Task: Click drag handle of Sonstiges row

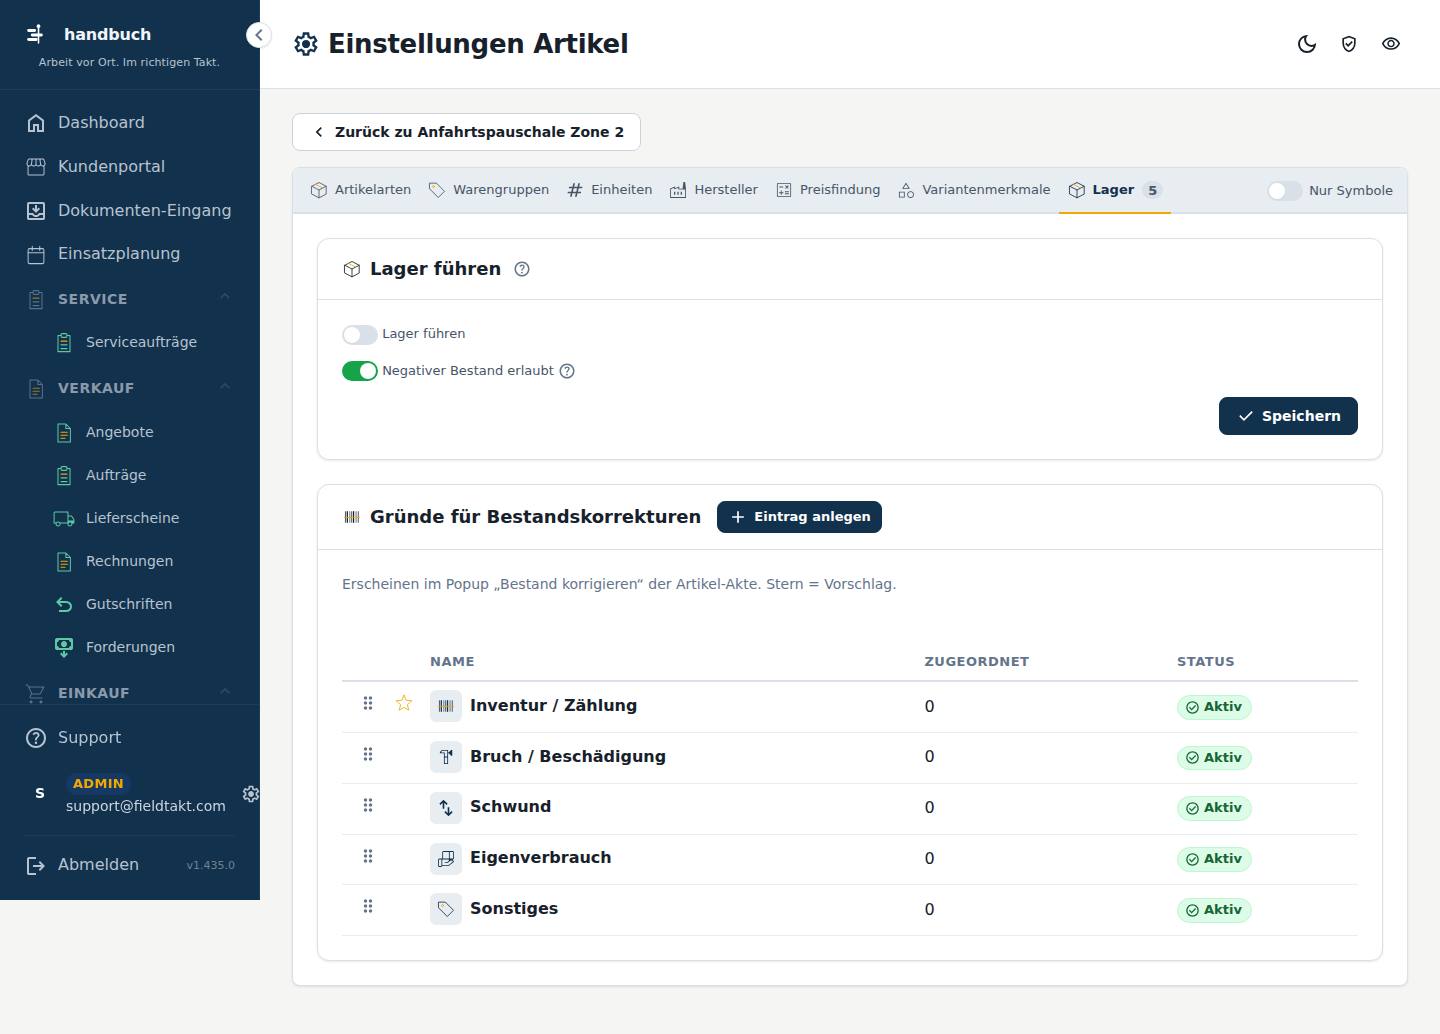Action: (x=368, y=906)
